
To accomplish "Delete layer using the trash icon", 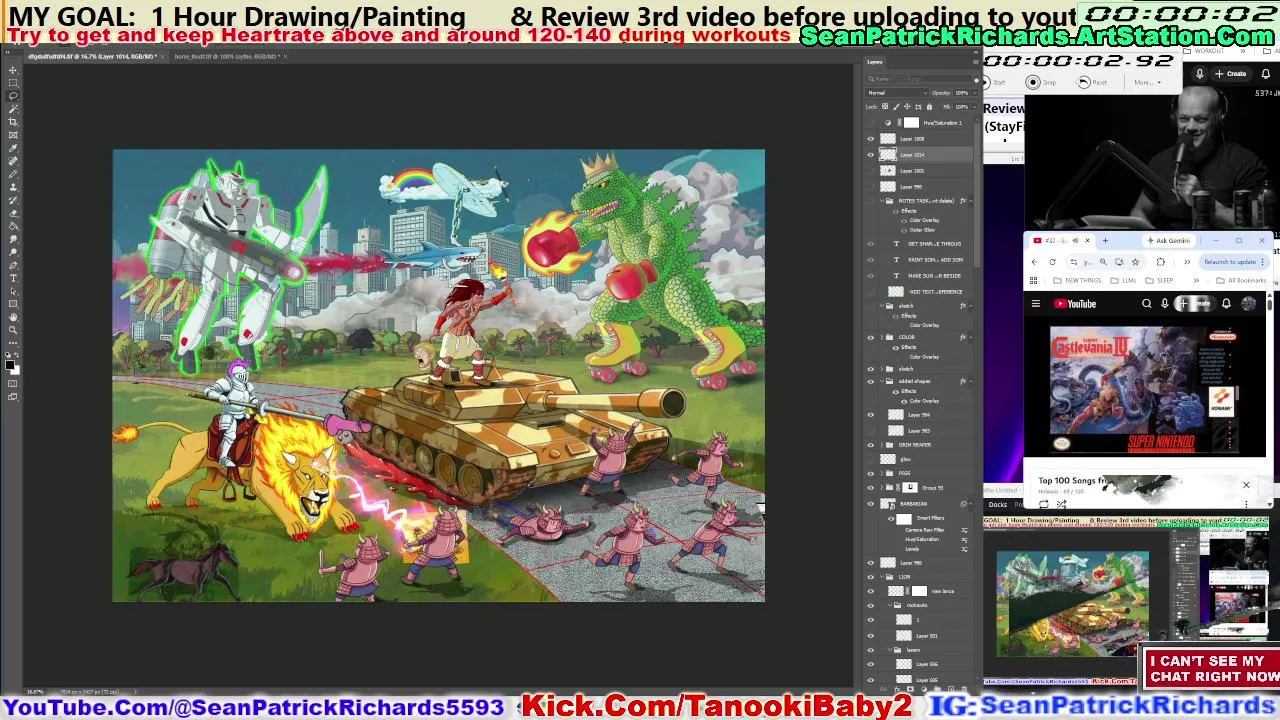I will point(964,689).
